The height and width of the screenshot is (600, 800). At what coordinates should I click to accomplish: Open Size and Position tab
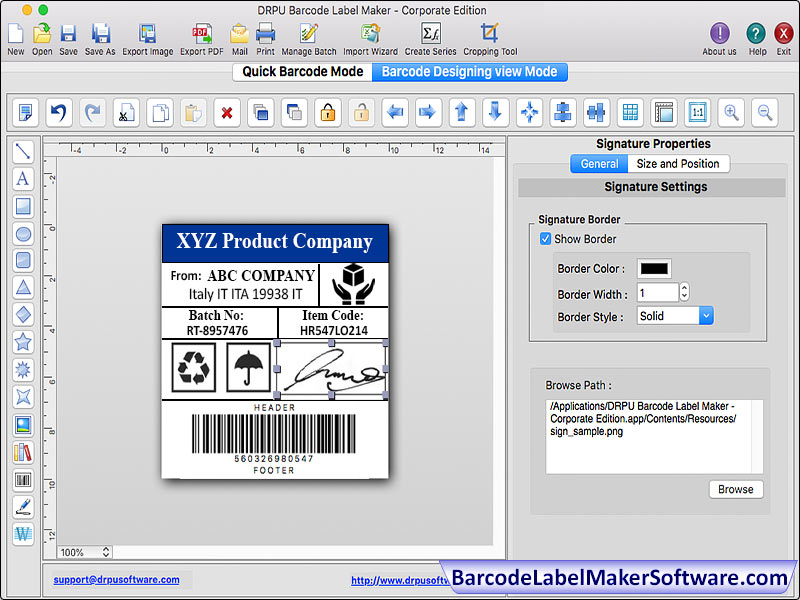tap(678, 164)
